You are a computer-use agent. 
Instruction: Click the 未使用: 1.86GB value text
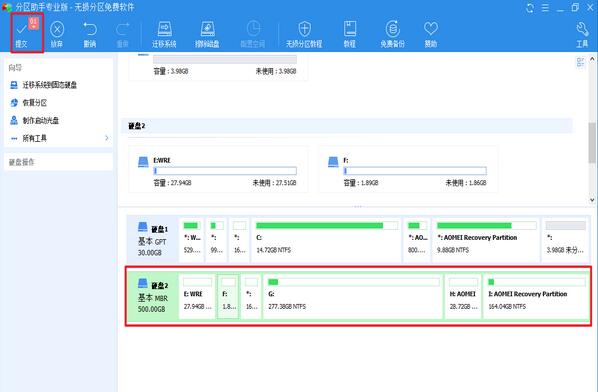(466, 183)
